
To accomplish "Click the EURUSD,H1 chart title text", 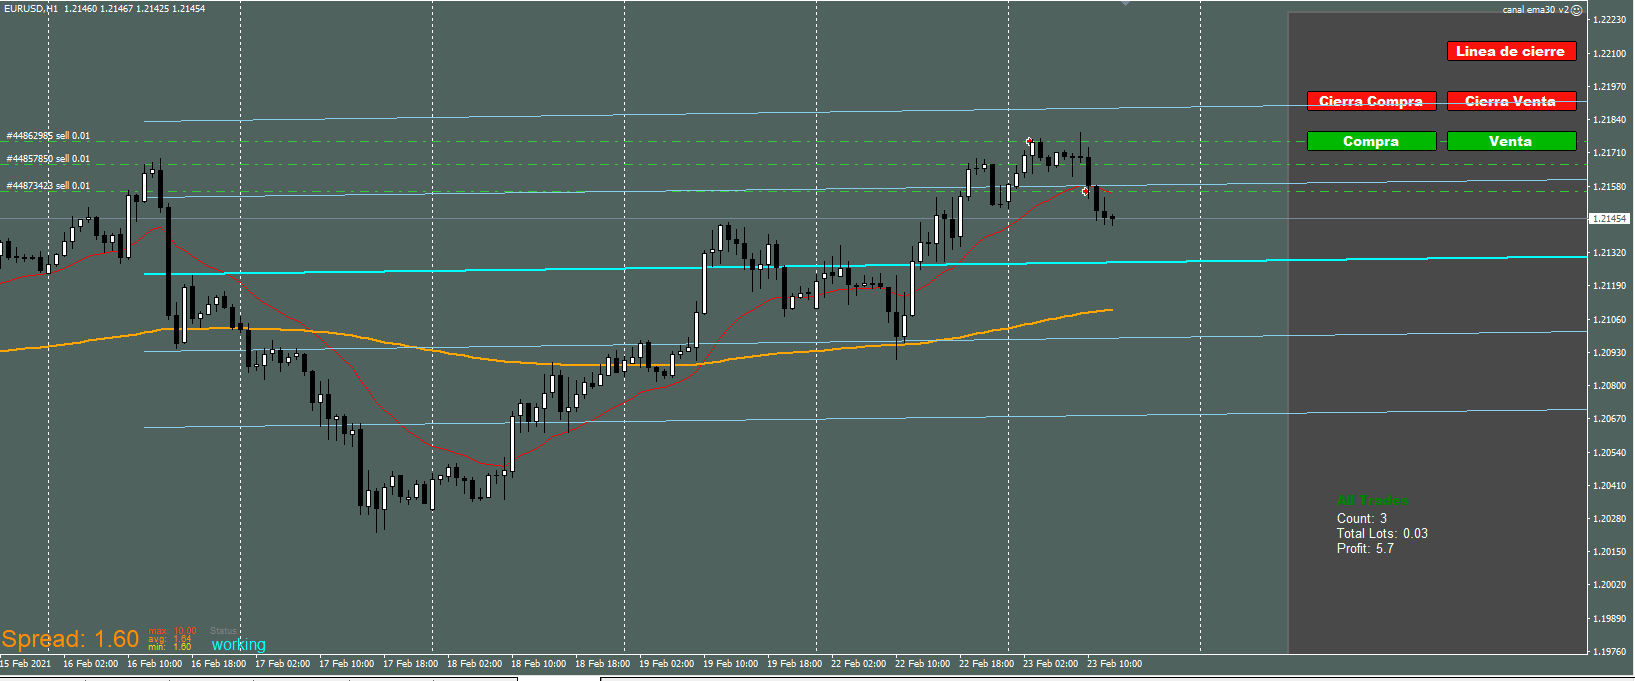I will point(30,8).
